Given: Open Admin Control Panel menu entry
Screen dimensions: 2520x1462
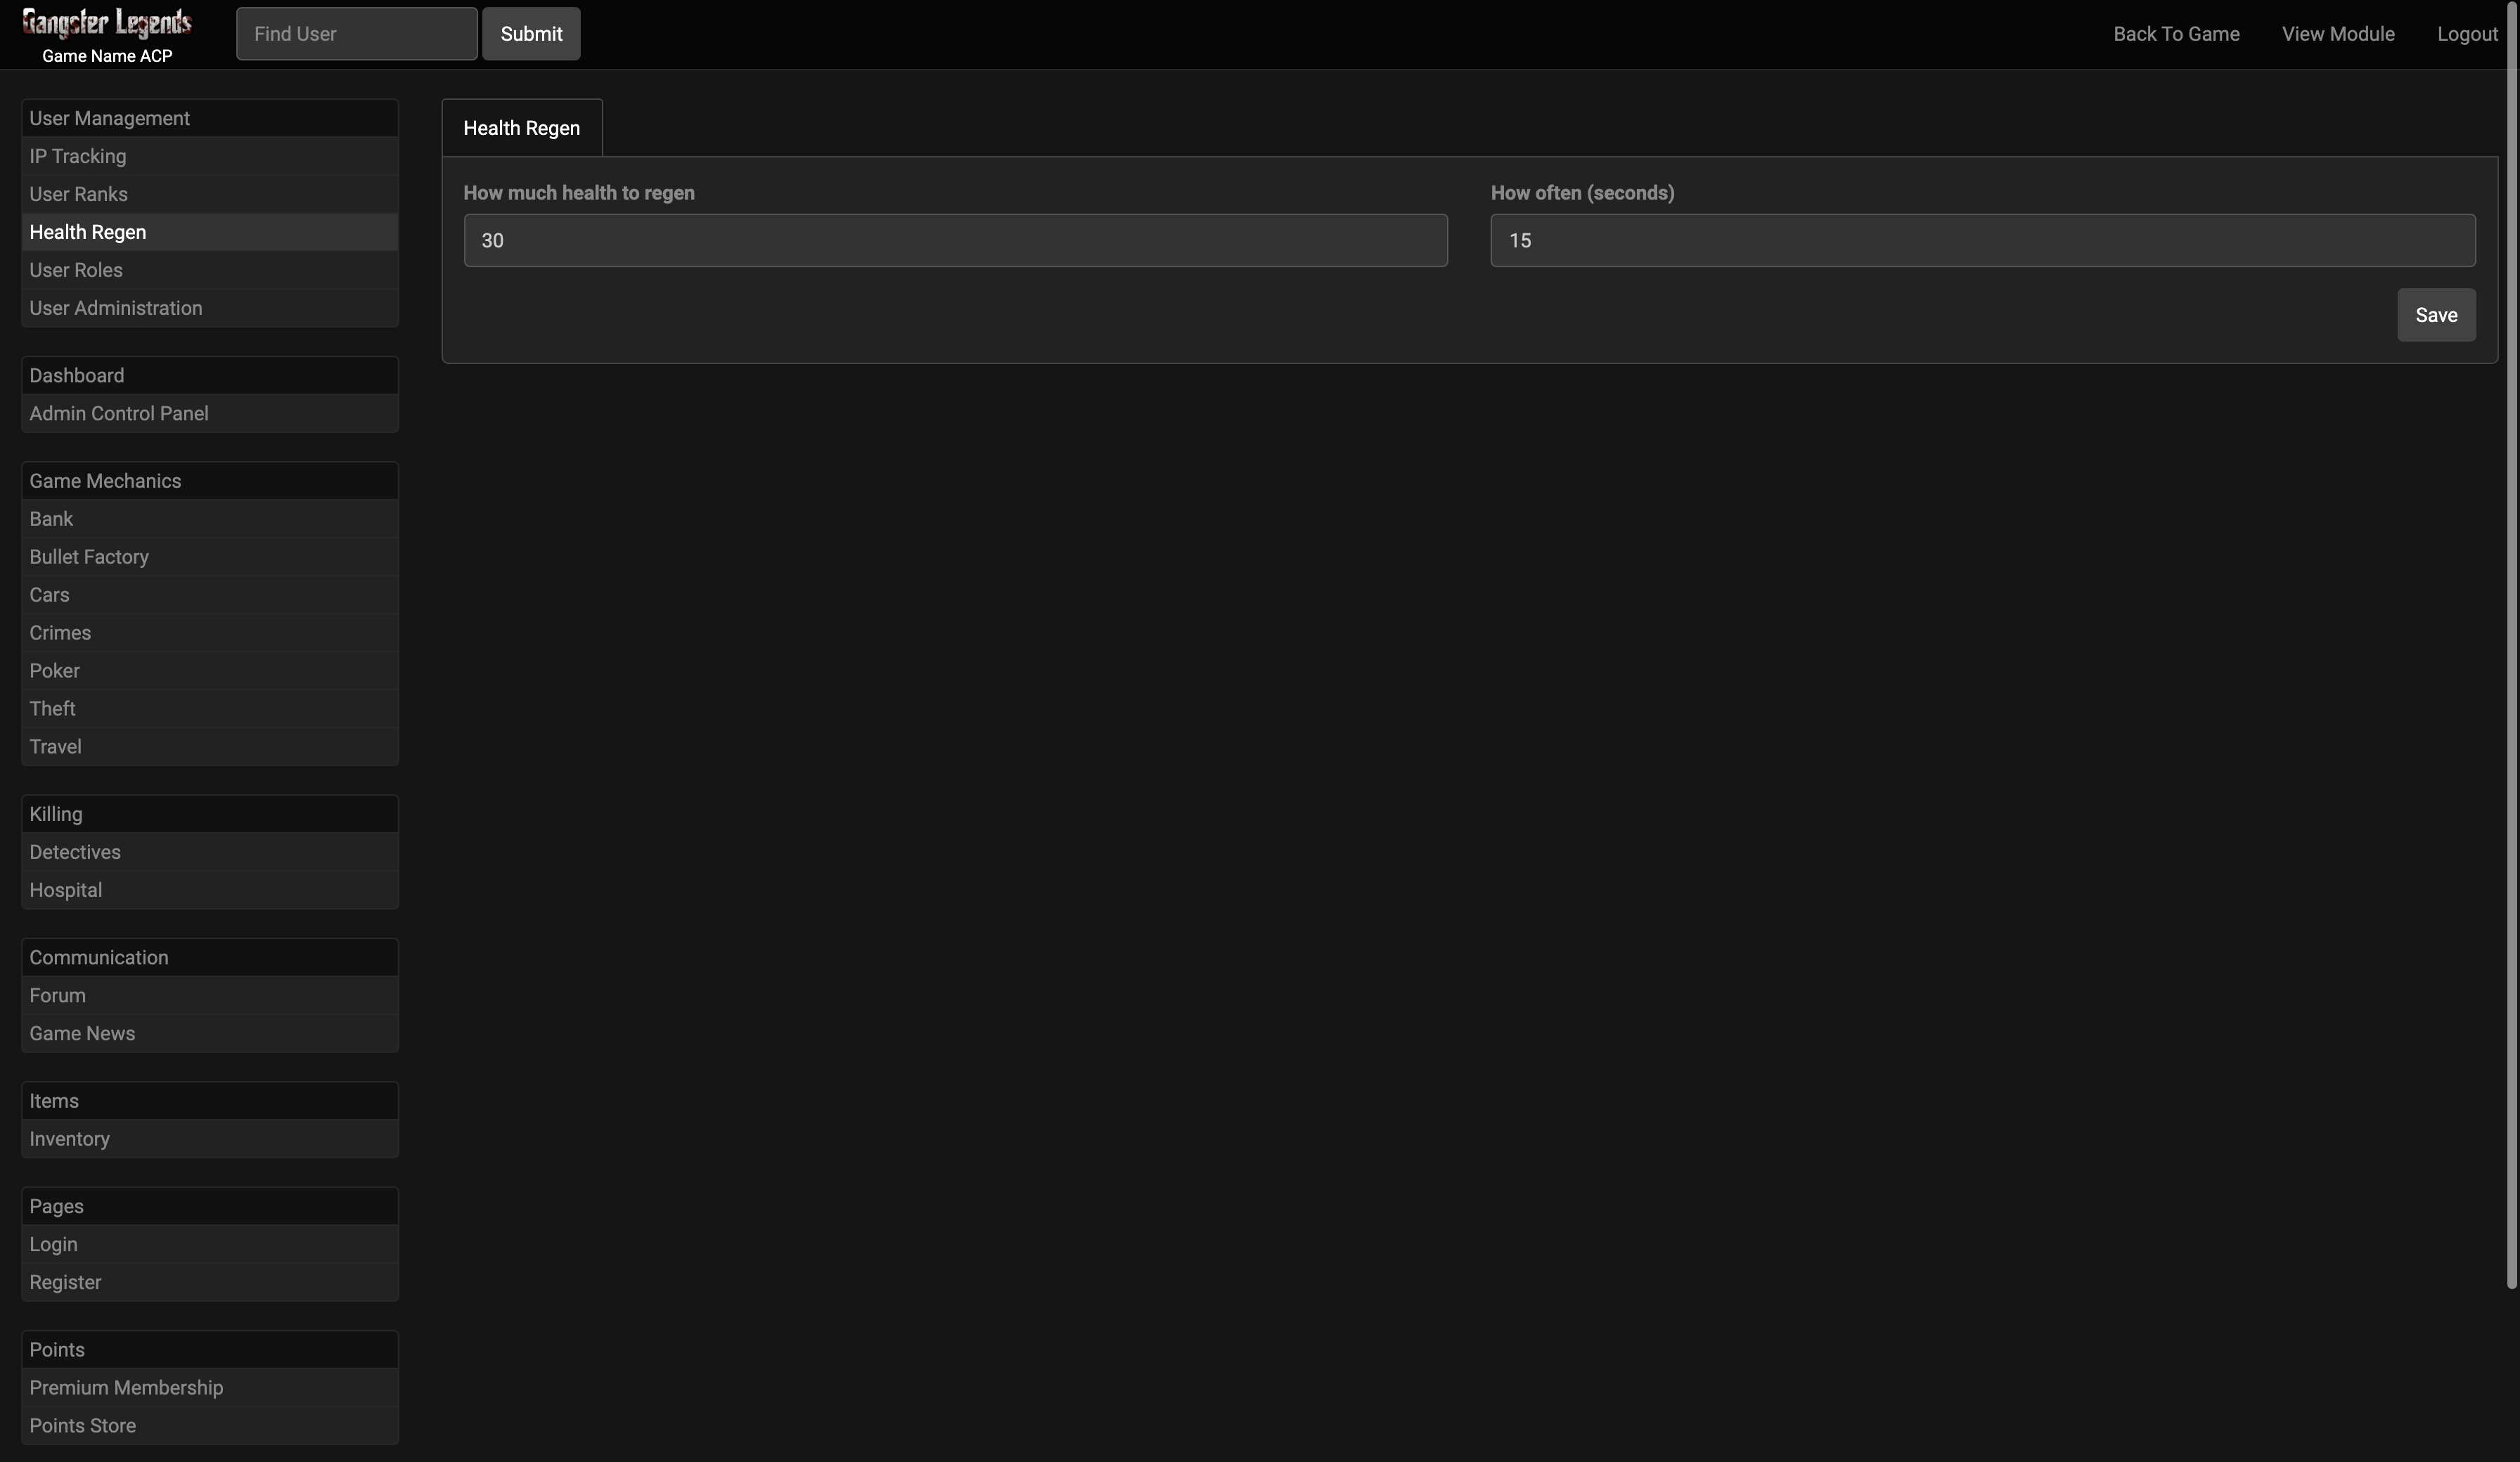Looking at the screenshot, I should coord(119,413).
